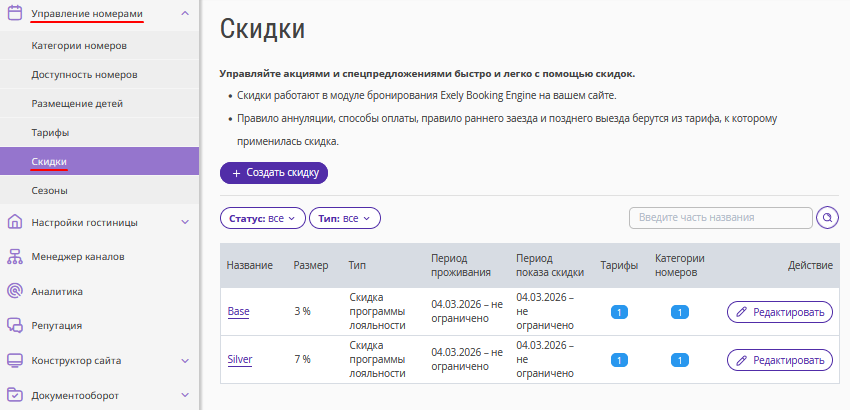Focus the discount name search field

(x=720, y=218)
